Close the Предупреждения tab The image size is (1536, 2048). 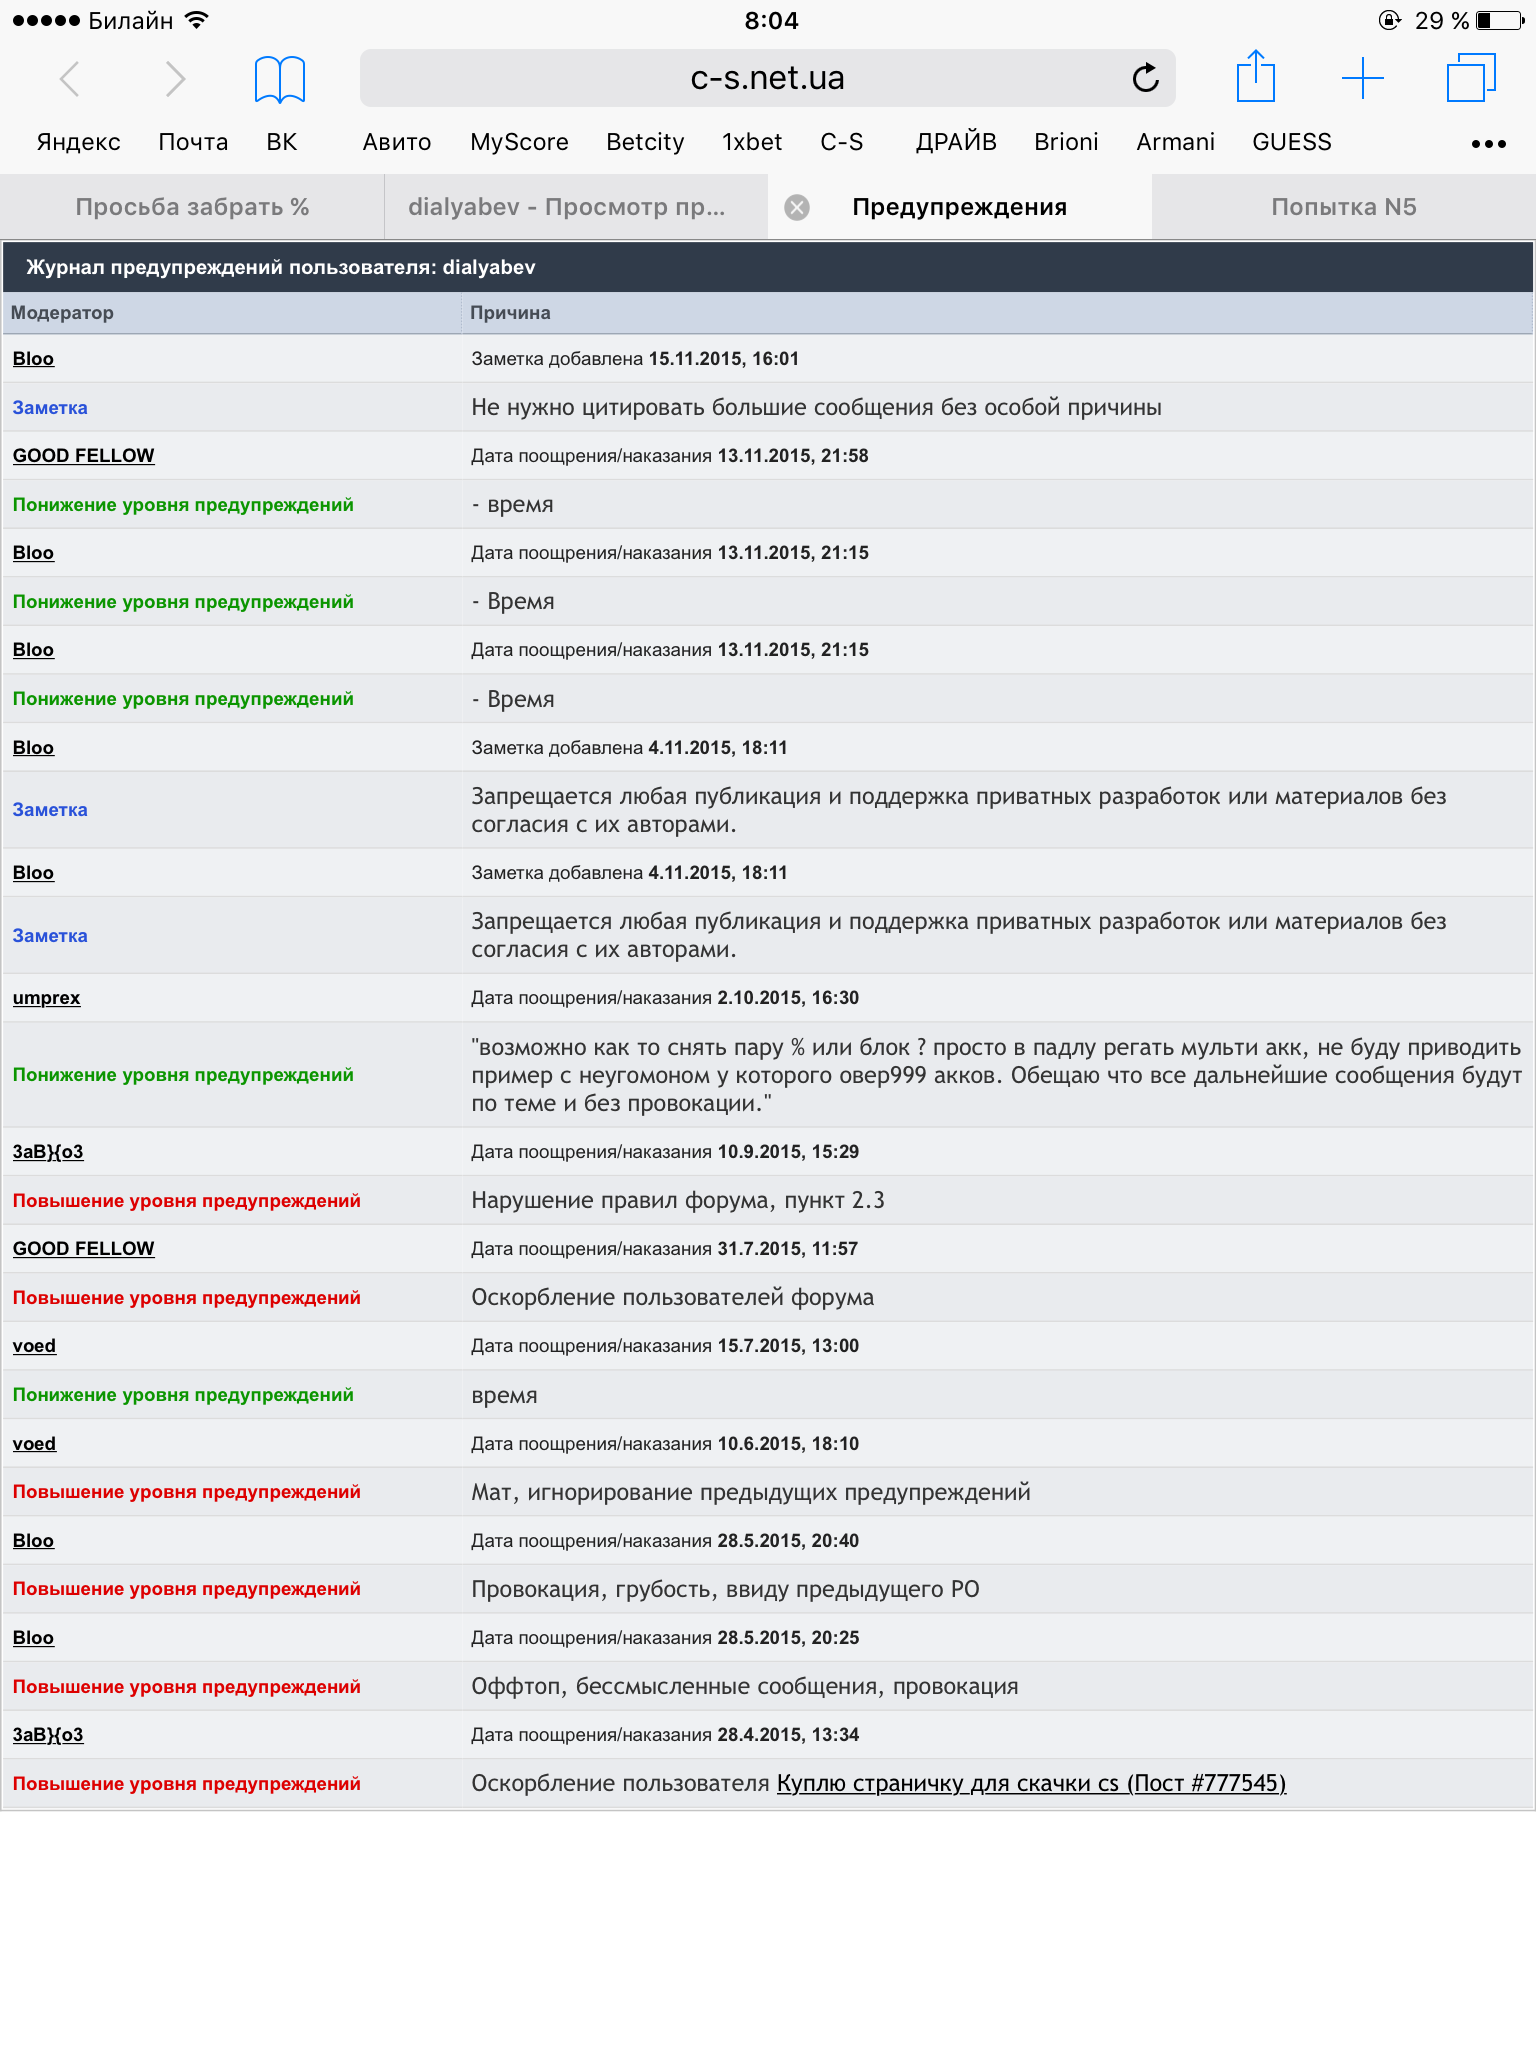pos(797,207)
